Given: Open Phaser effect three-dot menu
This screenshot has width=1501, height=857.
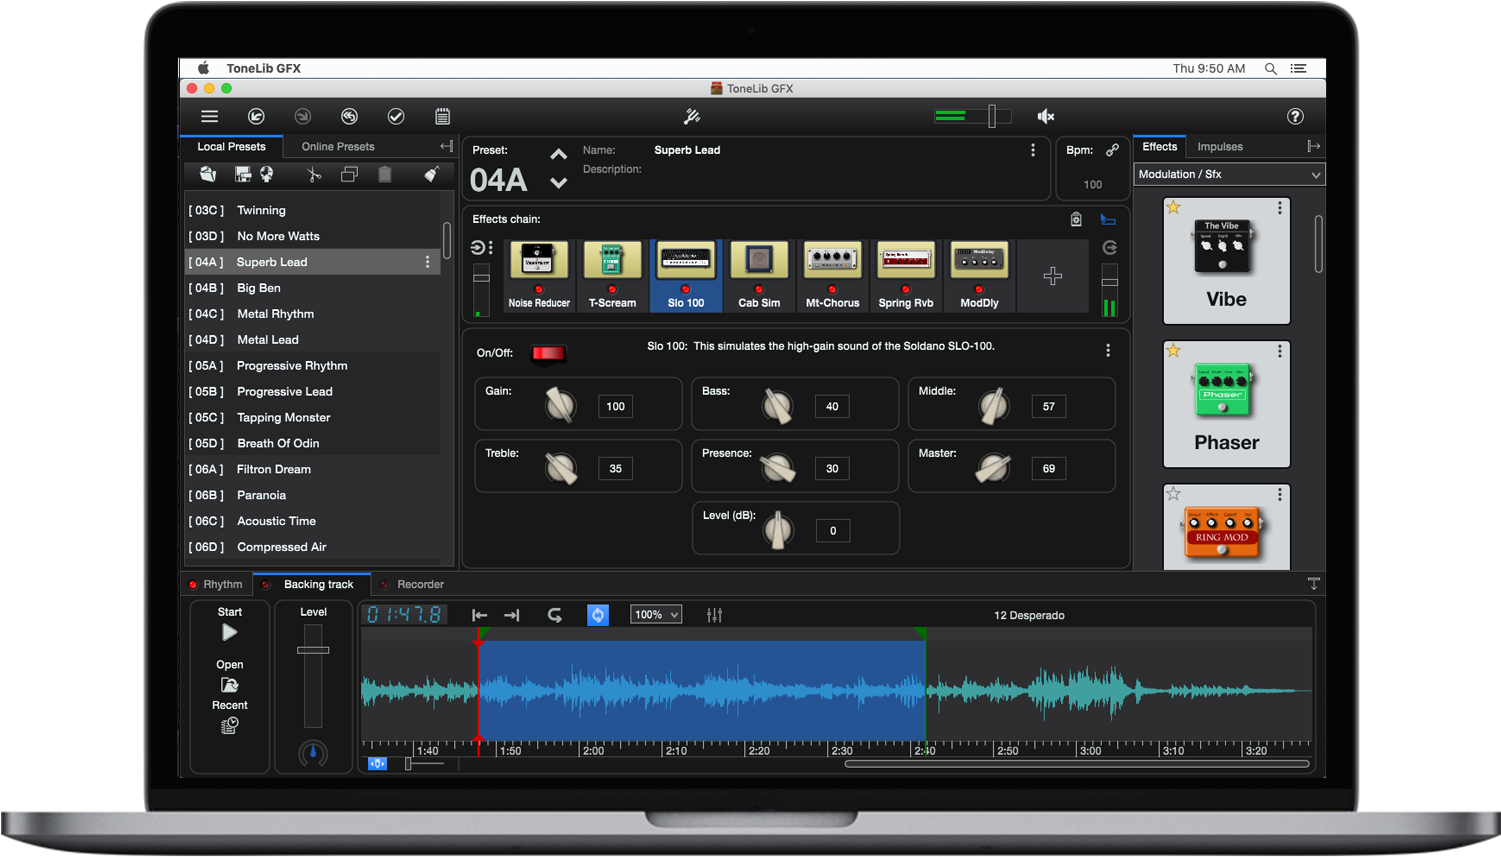Looking at the screenshot, I should coord(1279,351).
